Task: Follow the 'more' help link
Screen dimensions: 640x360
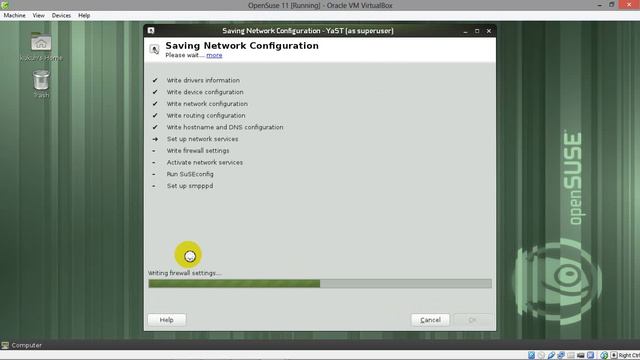Action: click(214, 55)
